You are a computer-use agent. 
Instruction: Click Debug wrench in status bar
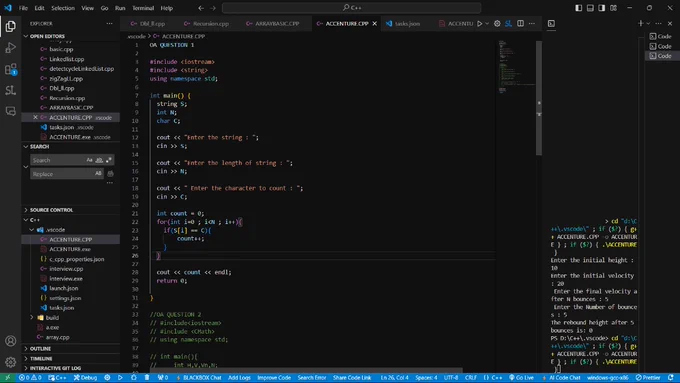(x=85, y=378)
